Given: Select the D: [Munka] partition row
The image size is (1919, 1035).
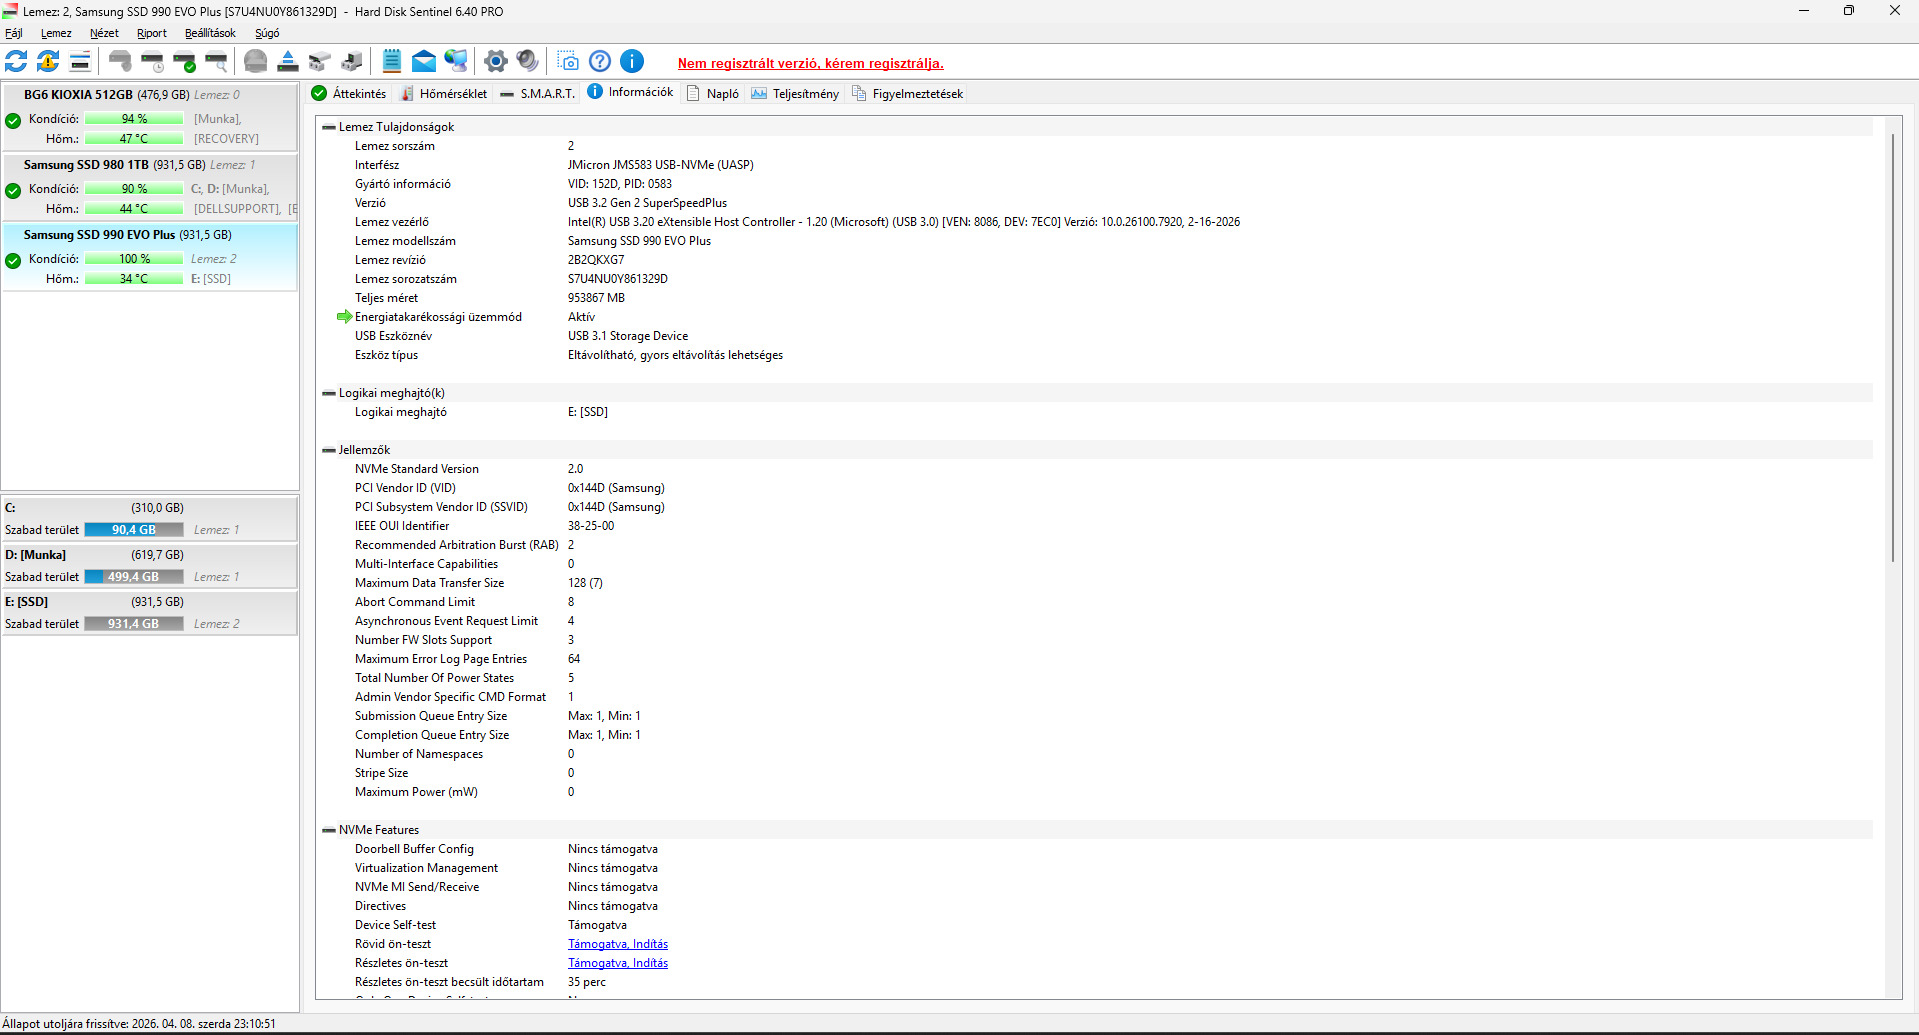Looking at the screenshot, I should pos(150,566).
